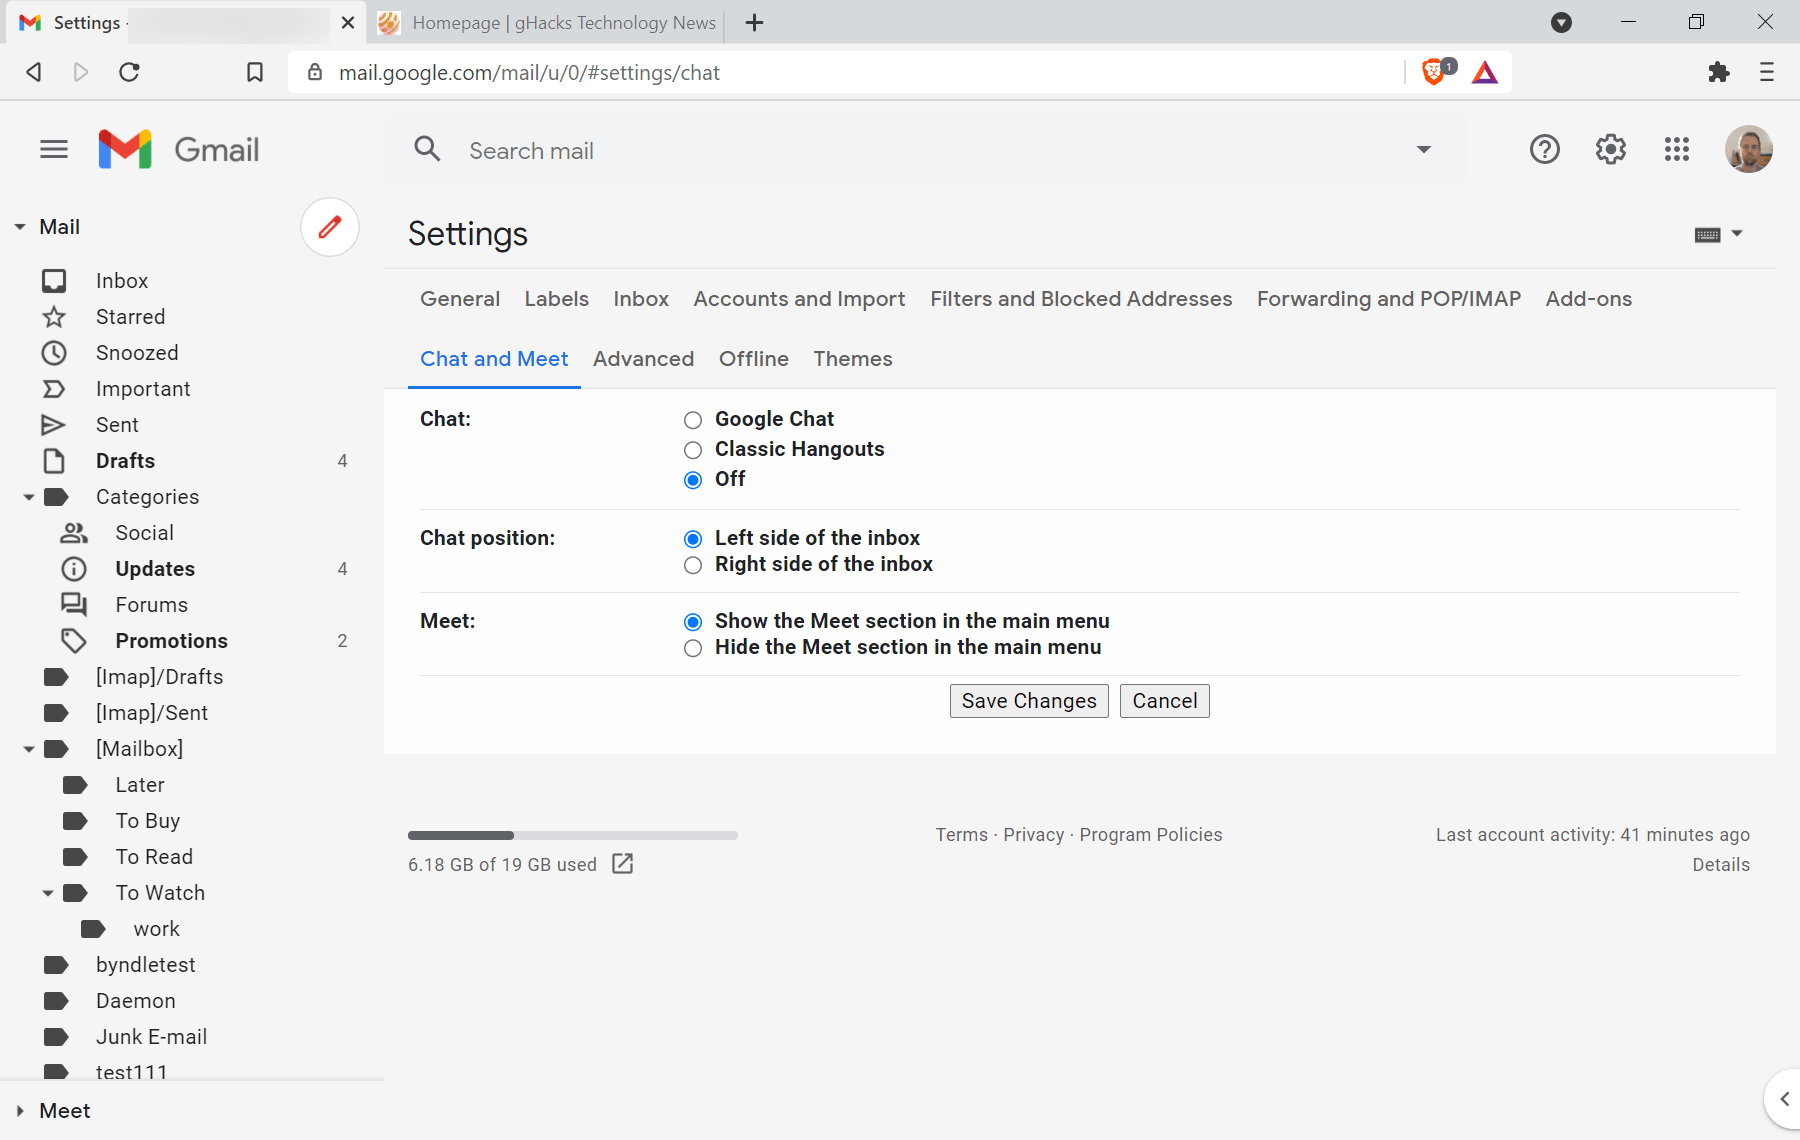Select the Google Chat radio option
The height and width of the screenshot is (1140, 1800).
pyautogui.click(x=693, y=420)
